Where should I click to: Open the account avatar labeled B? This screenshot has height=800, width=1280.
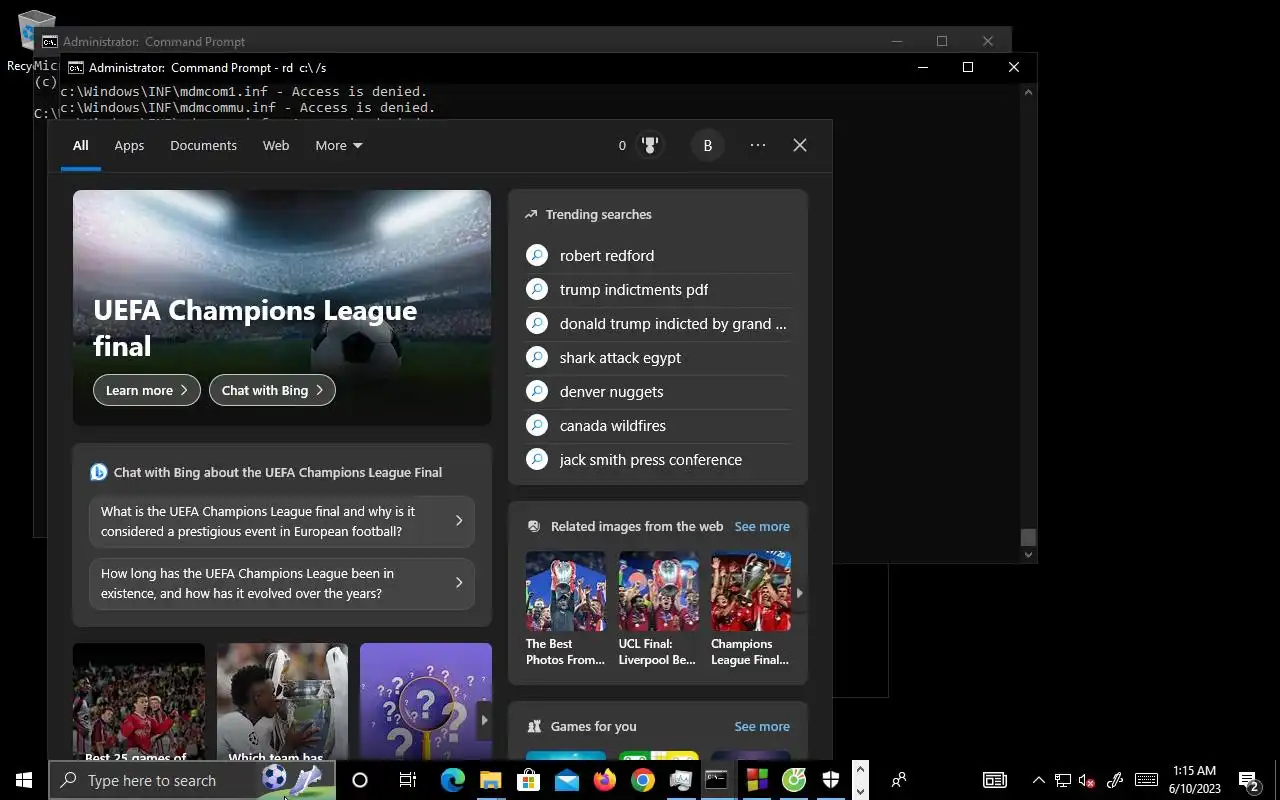coord(707,145)
